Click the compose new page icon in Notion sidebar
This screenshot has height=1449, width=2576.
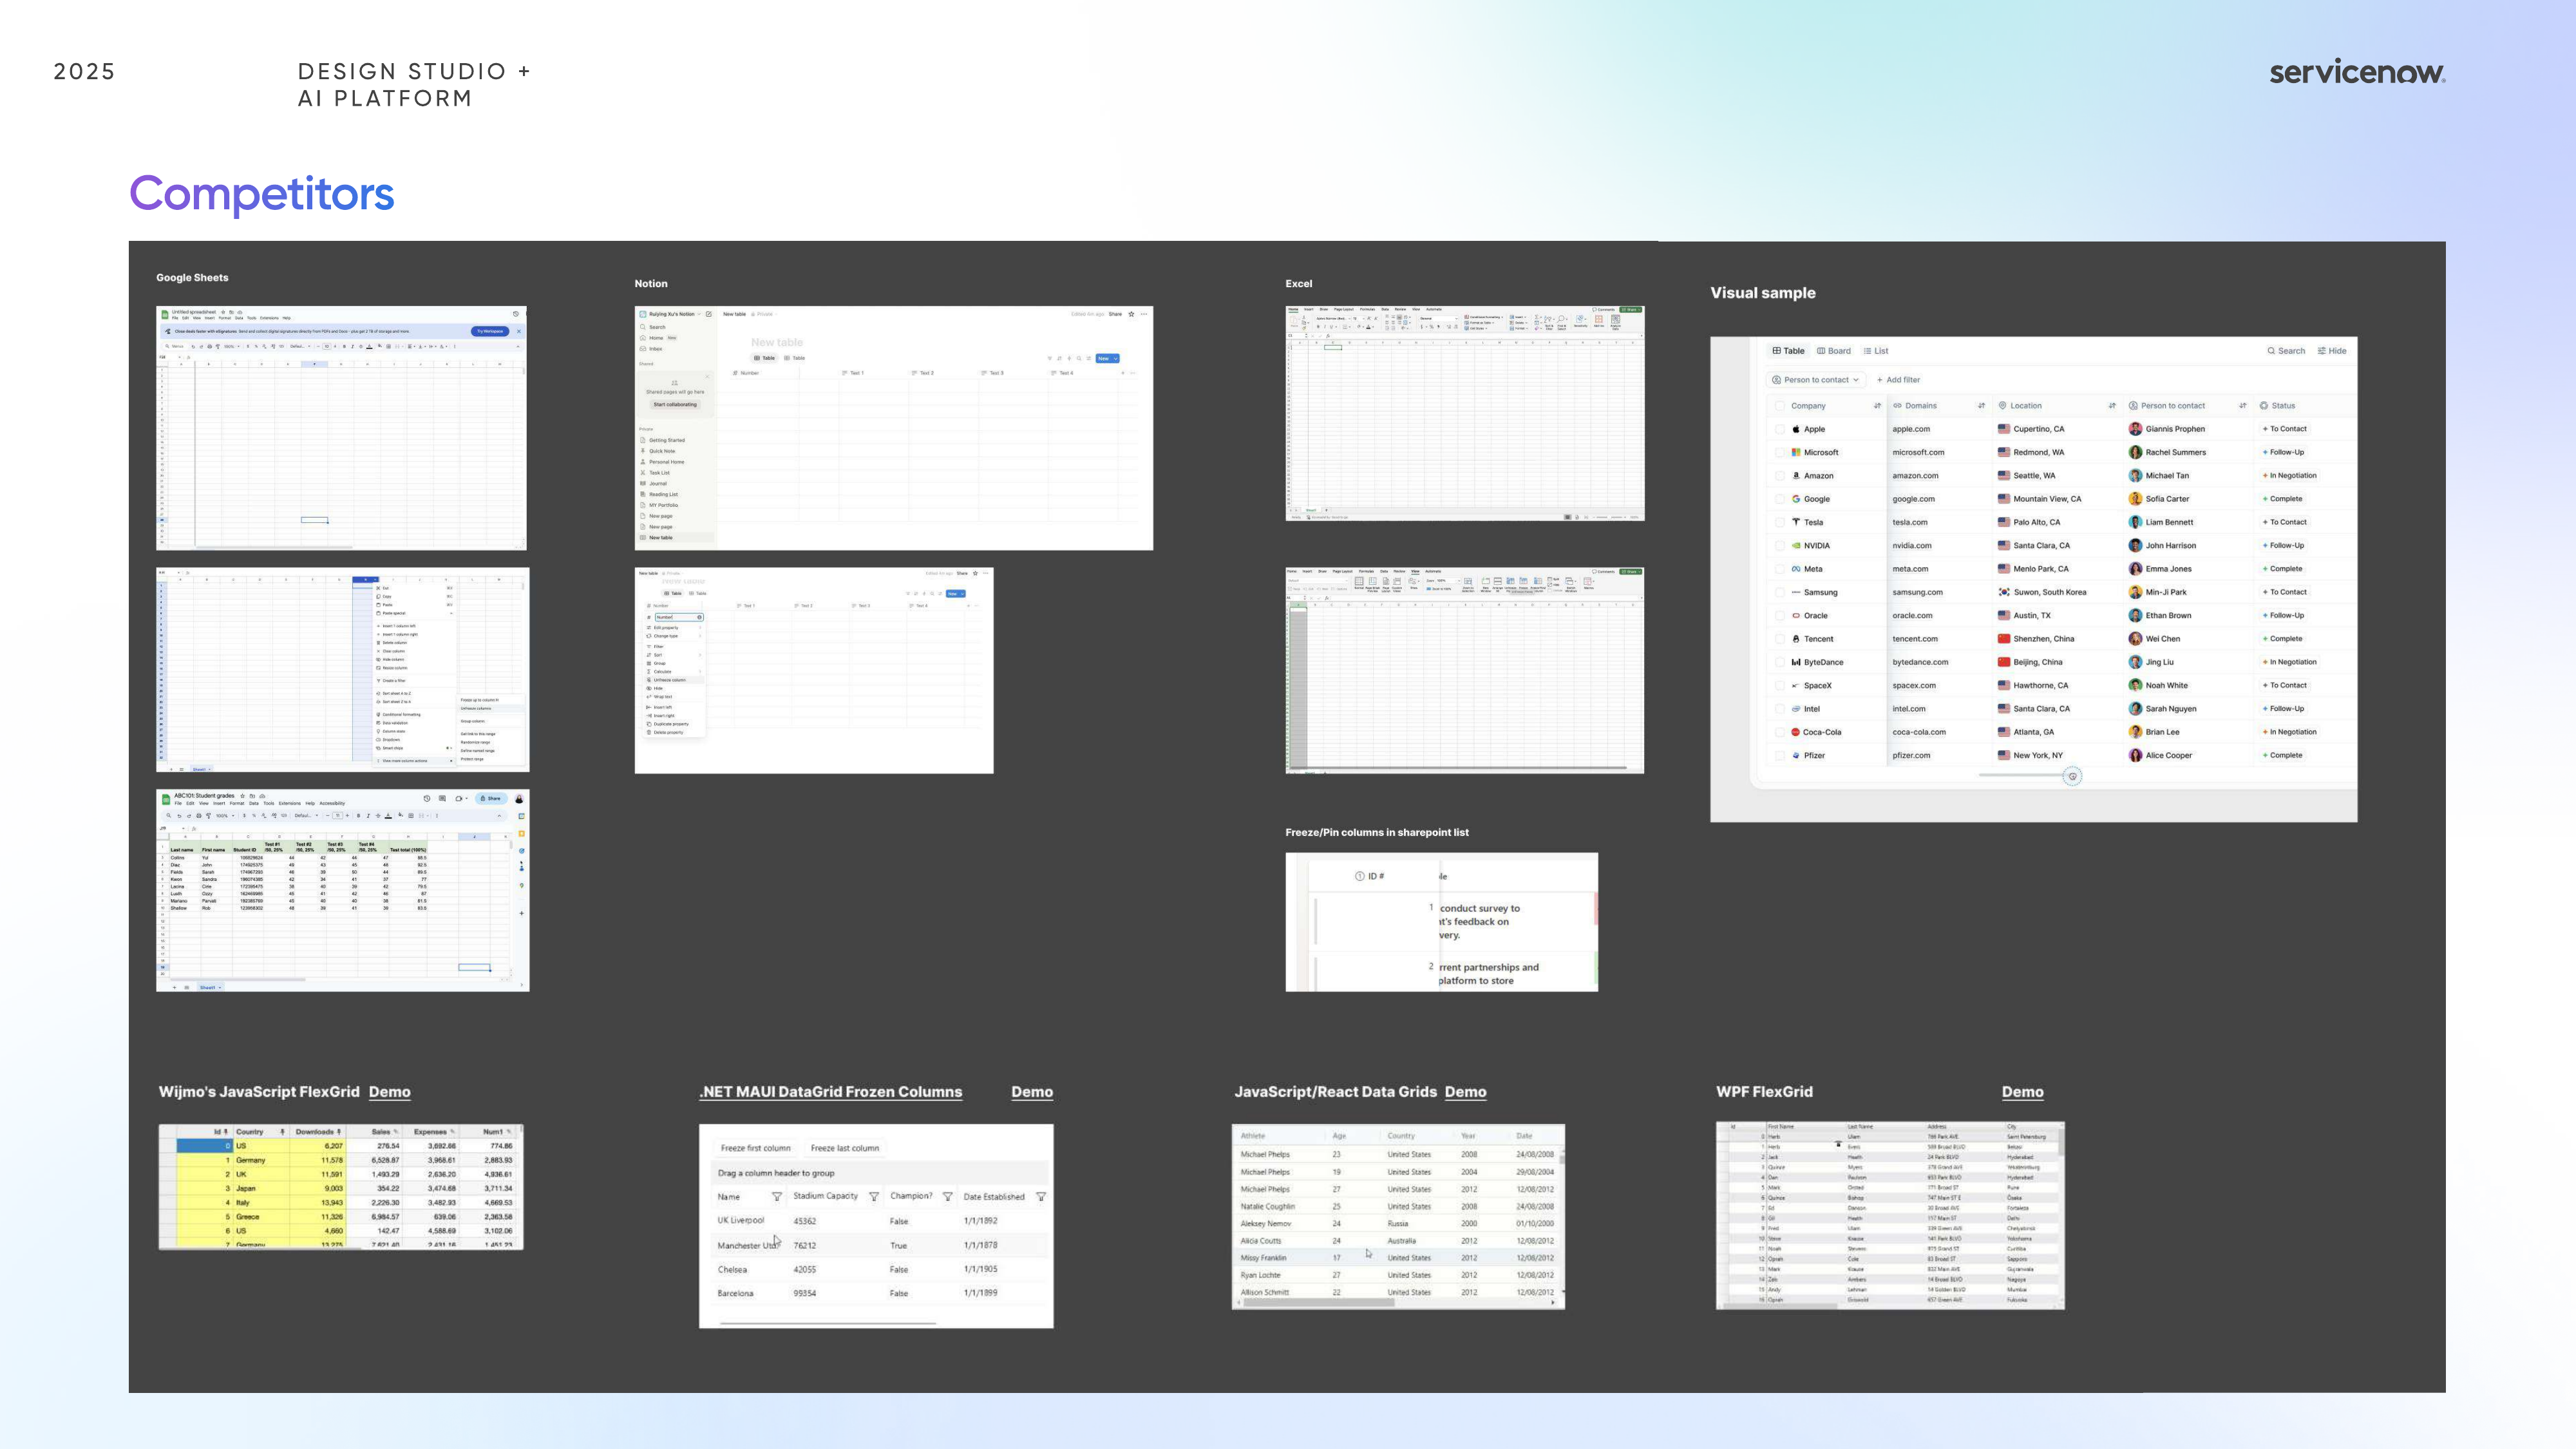pos(709,314)
